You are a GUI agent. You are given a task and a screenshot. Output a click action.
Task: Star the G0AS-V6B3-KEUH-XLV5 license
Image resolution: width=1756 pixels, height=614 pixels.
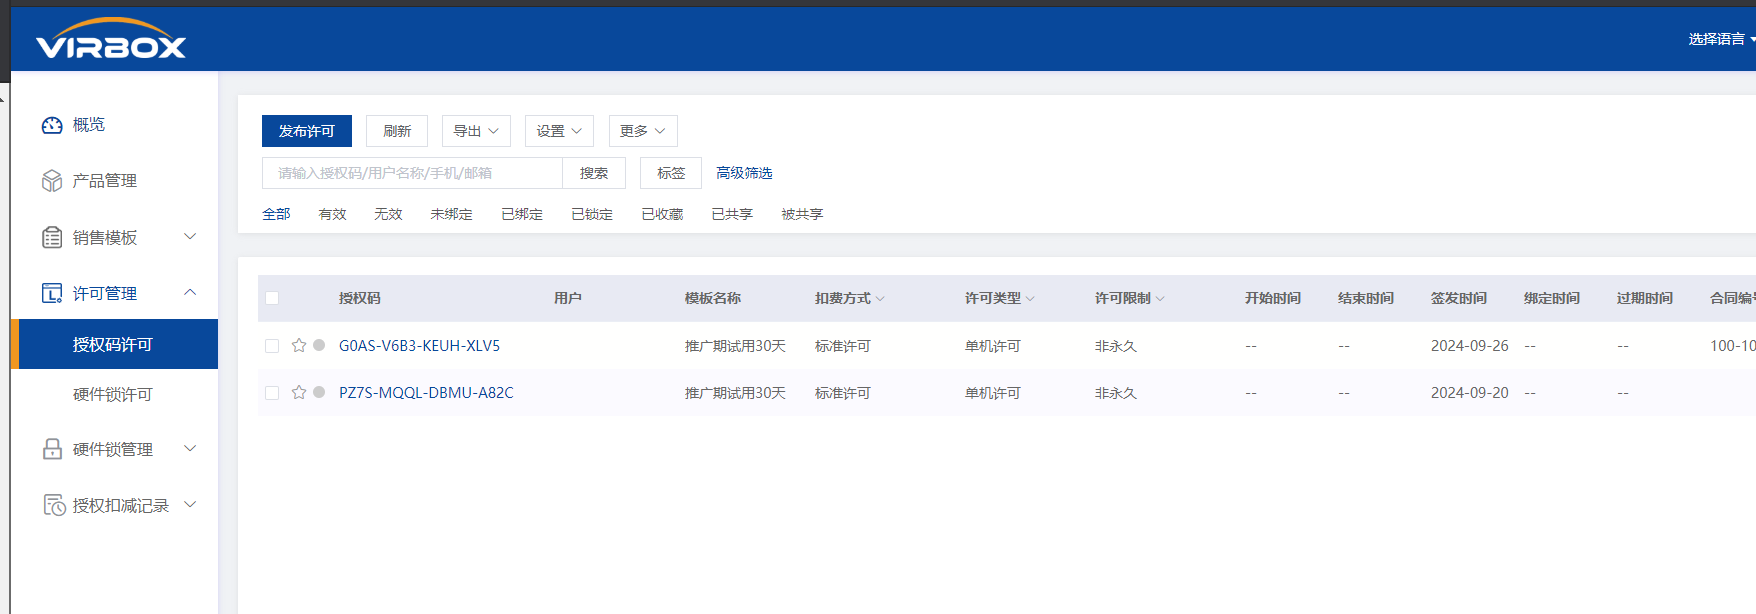click(299, 345)
